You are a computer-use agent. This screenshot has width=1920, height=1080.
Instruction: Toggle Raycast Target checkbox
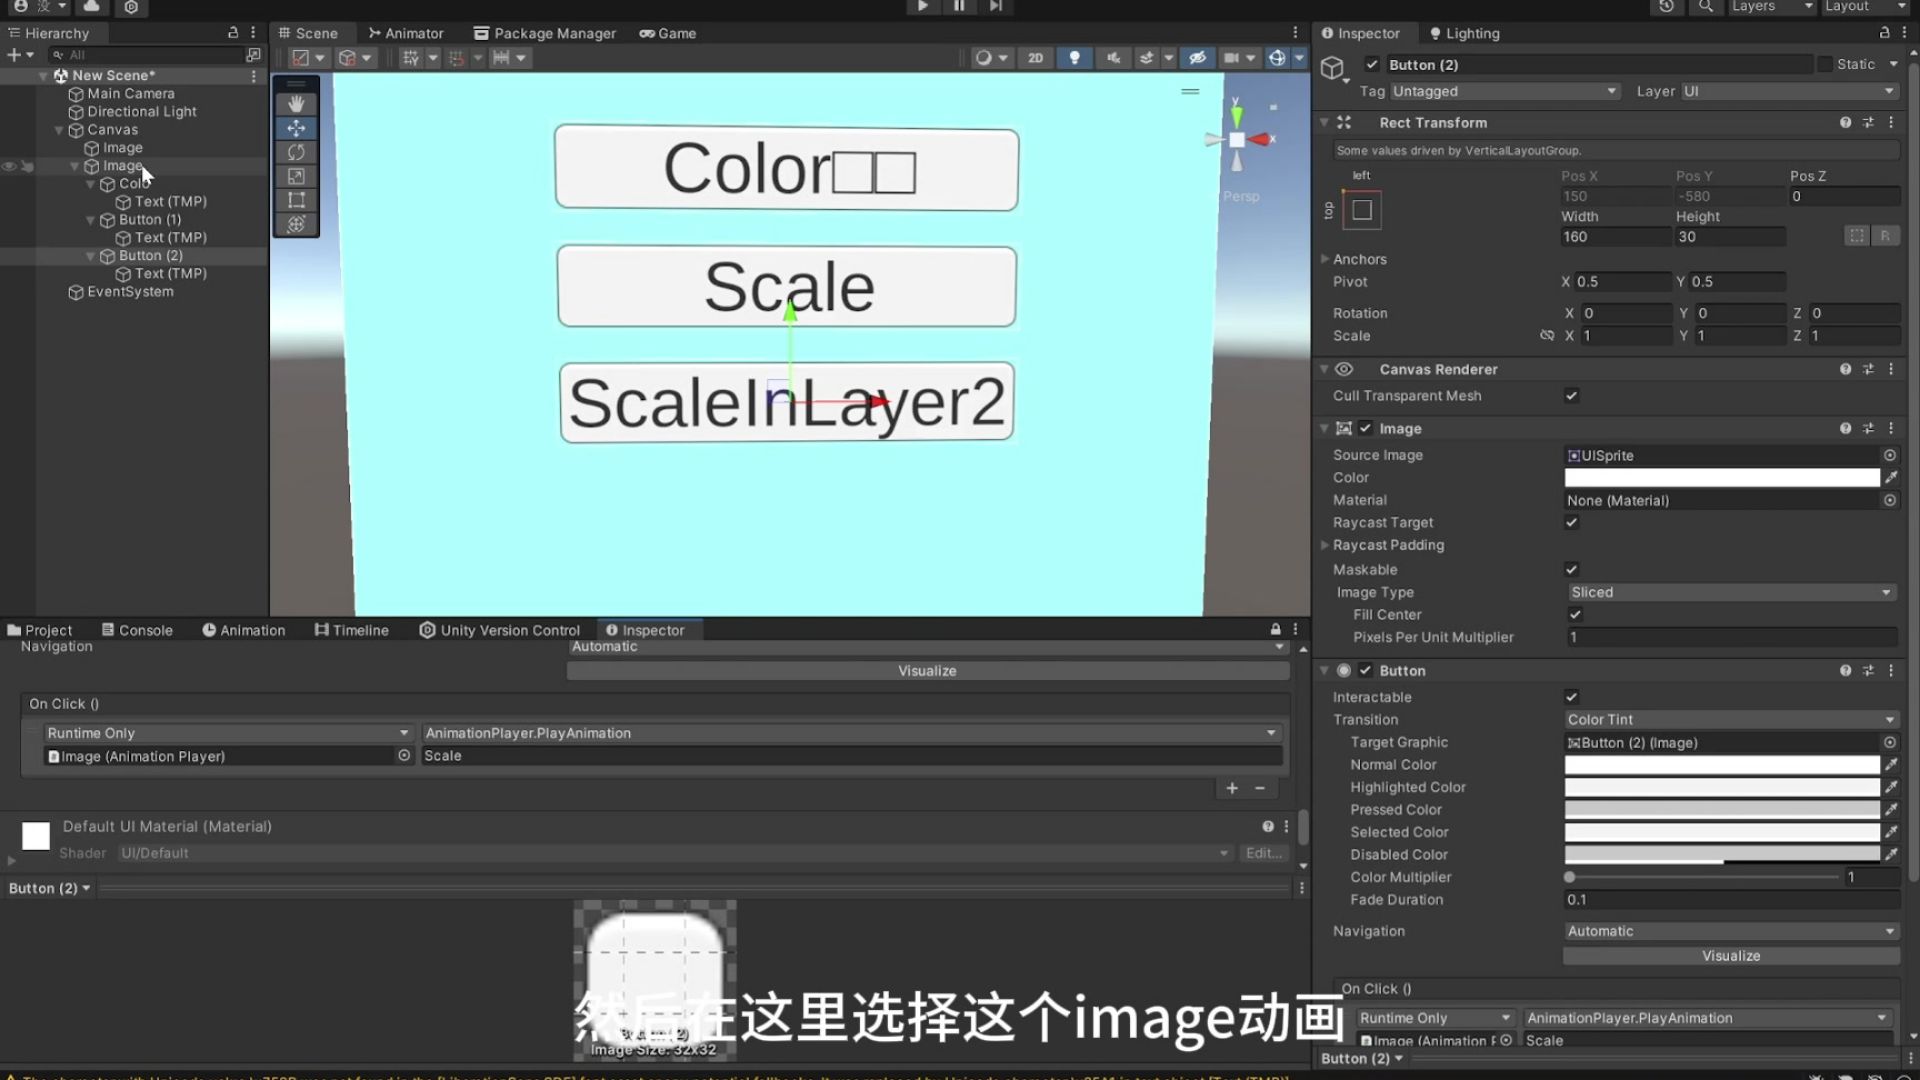(x=1571, y=523)
